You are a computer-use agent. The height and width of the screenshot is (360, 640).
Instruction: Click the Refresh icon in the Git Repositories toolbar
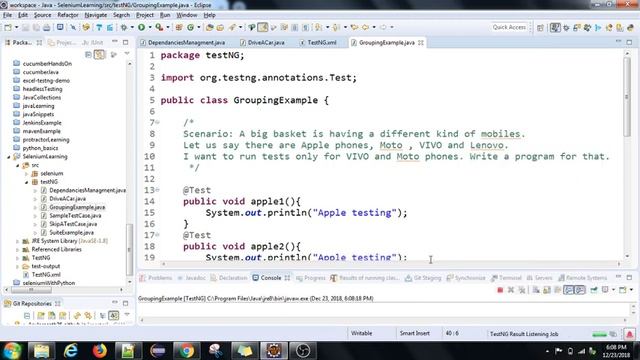coord(77,316)
